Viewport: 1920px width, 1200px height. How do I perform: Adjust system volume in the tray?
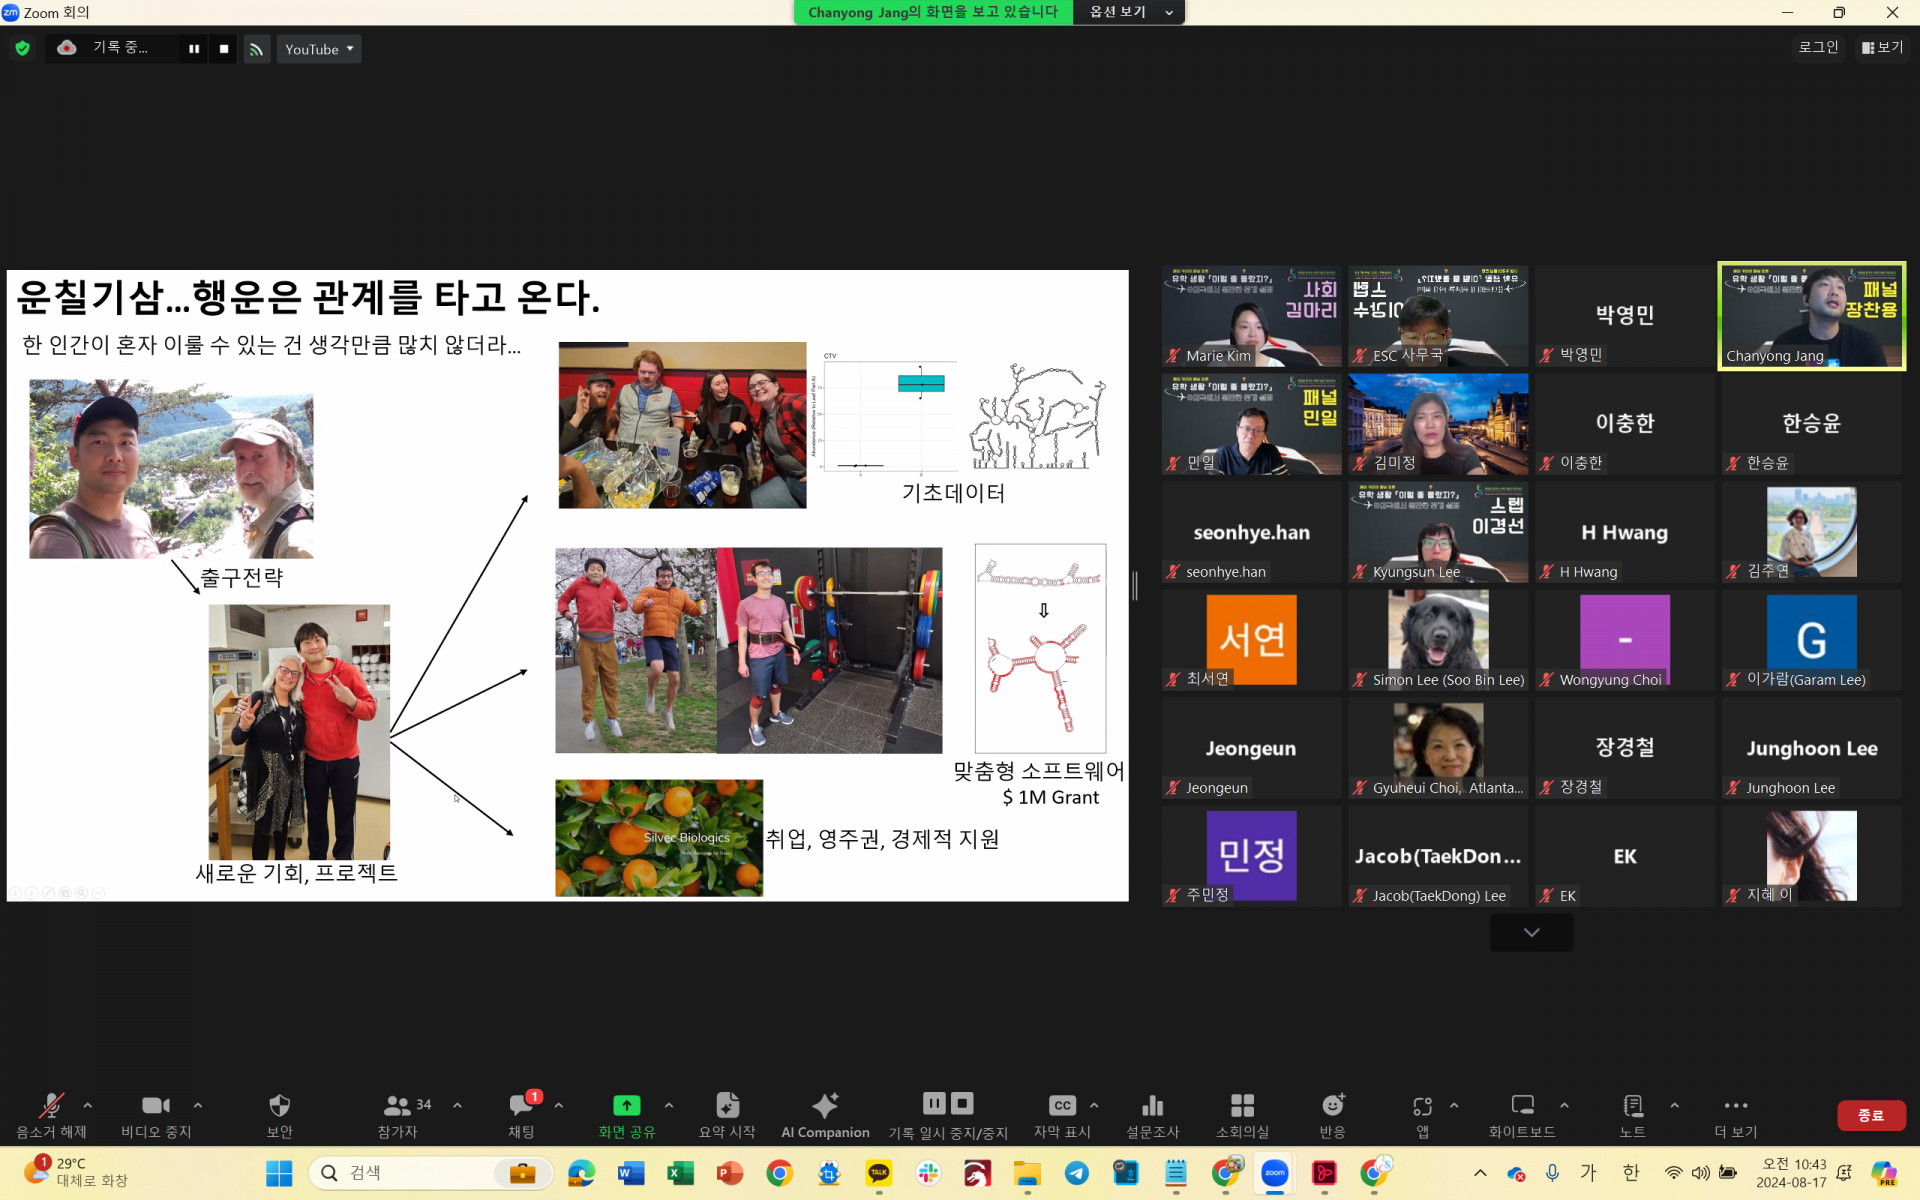[x=1700, y=1173]
